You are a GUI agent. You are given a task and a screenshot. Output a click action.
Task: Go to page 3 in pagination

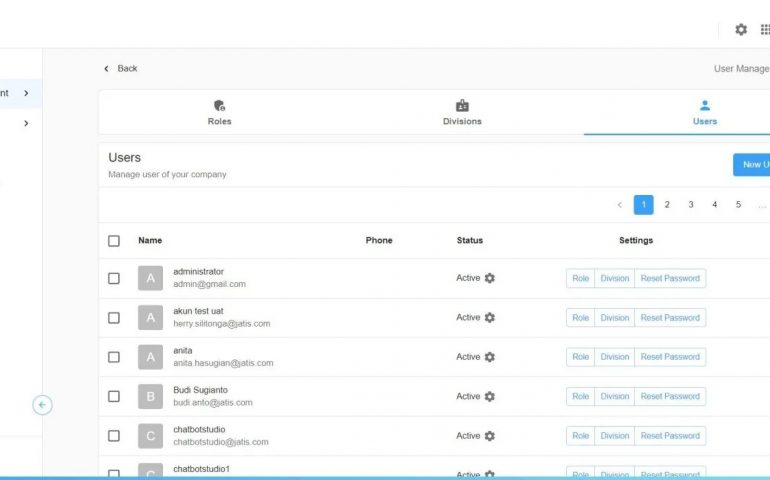click(x=691, y=205)
